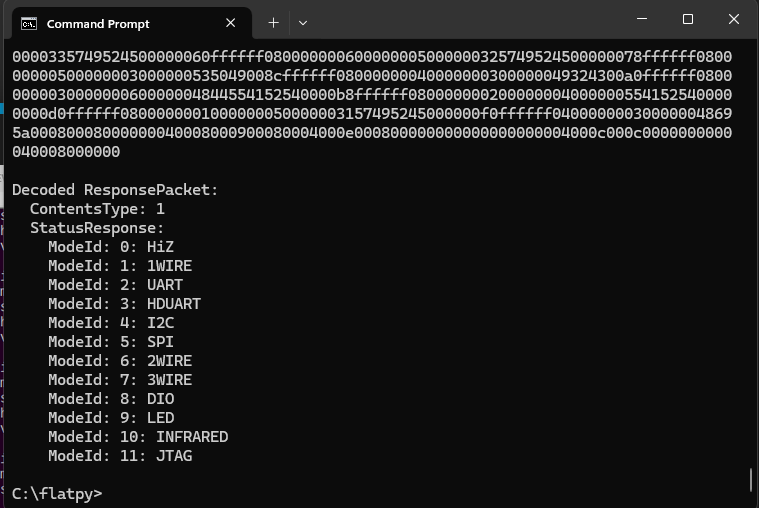Click the 'Decoded ResponsePacket:' text line
This screenshot has width=759, height=508.
(x=115, y=190)
